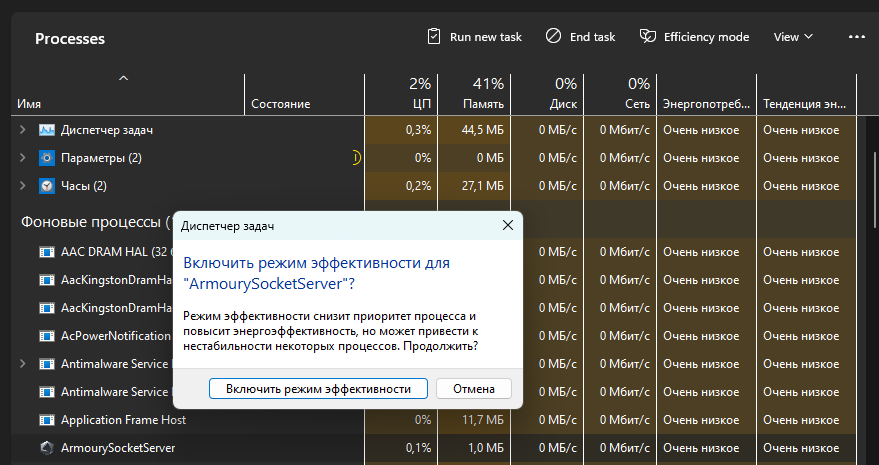Expand the first Antimalware Service process
The image size is (879, 465).
tap(22, 364)
